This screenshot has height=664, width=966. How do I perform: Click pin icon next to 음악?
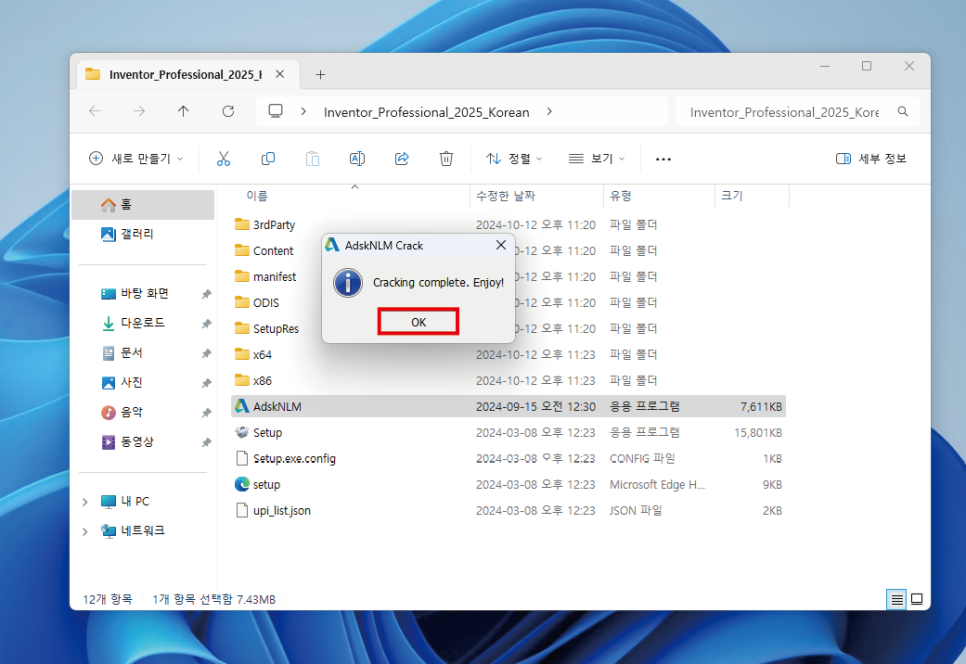[x=206, y=413]
